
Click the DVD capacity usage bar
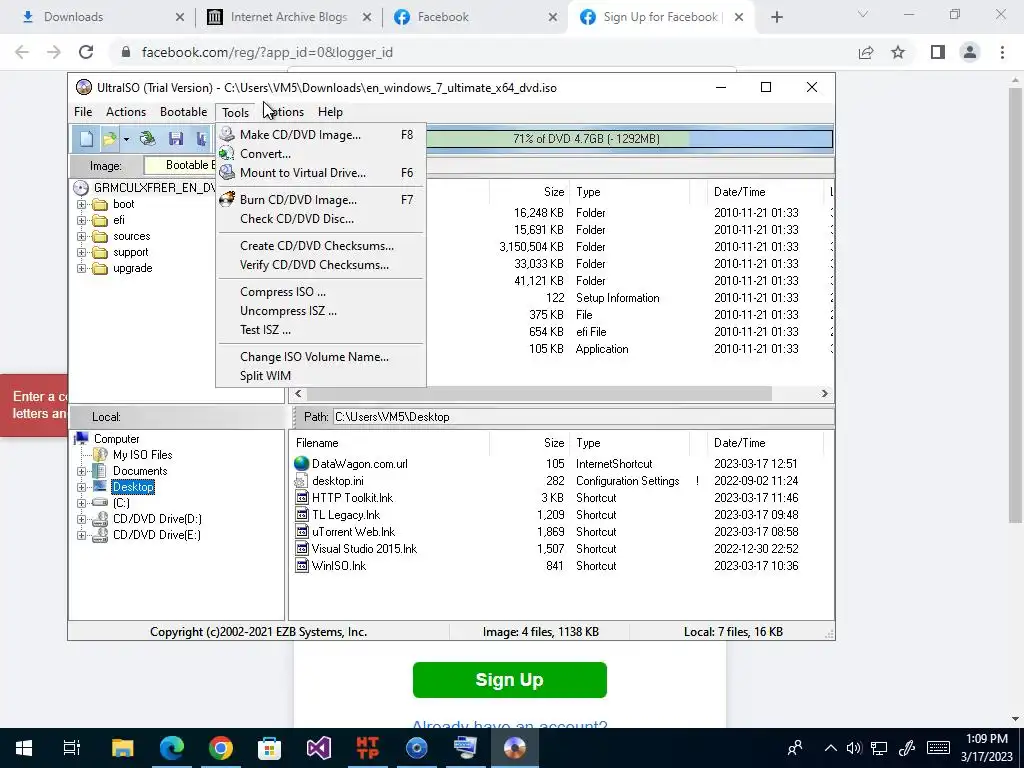[630, 138]
